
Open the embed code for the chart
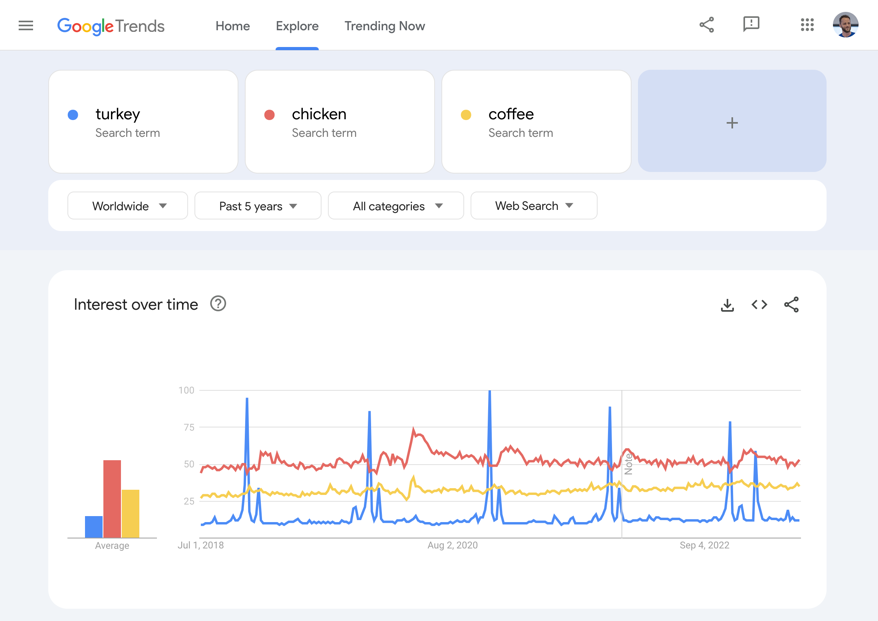point(759,305)
